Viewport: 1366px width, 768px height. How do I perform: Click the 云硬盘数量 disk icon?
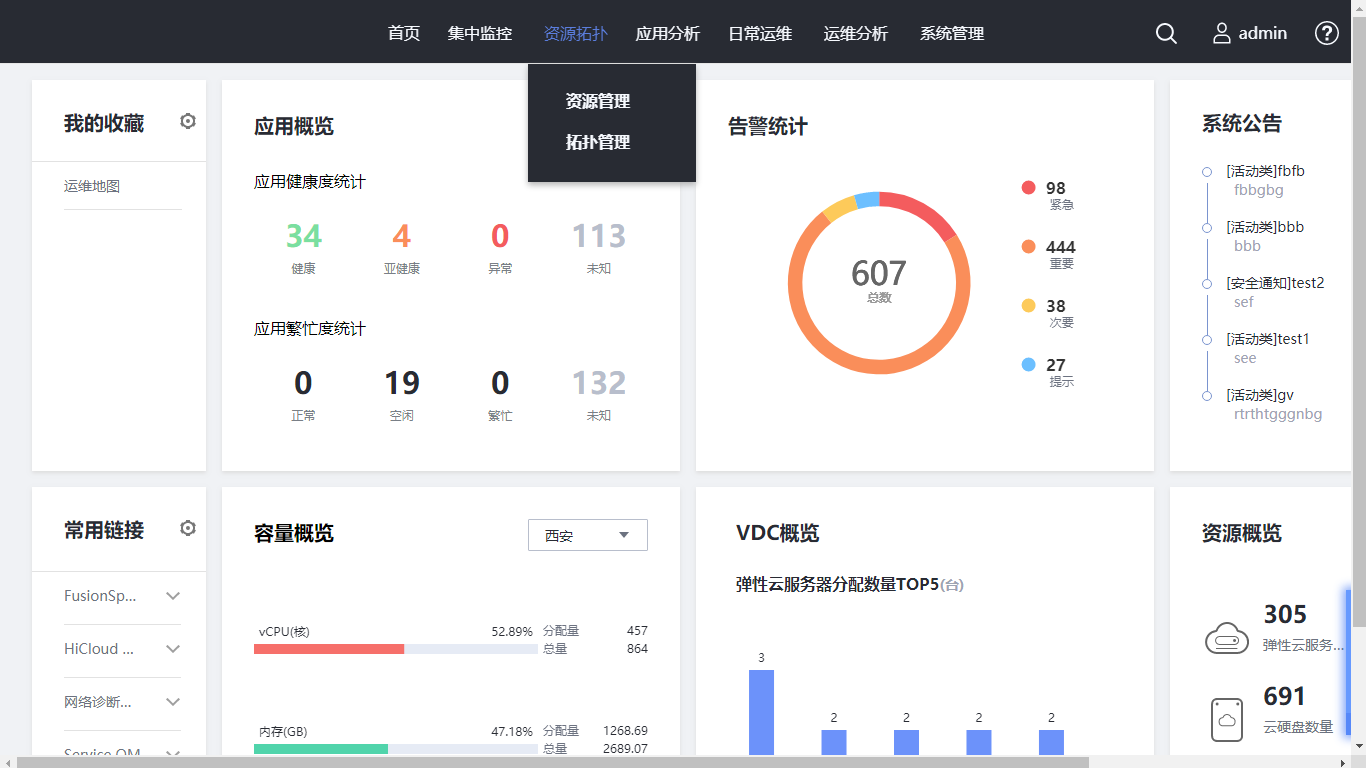tap(1227, 719)
